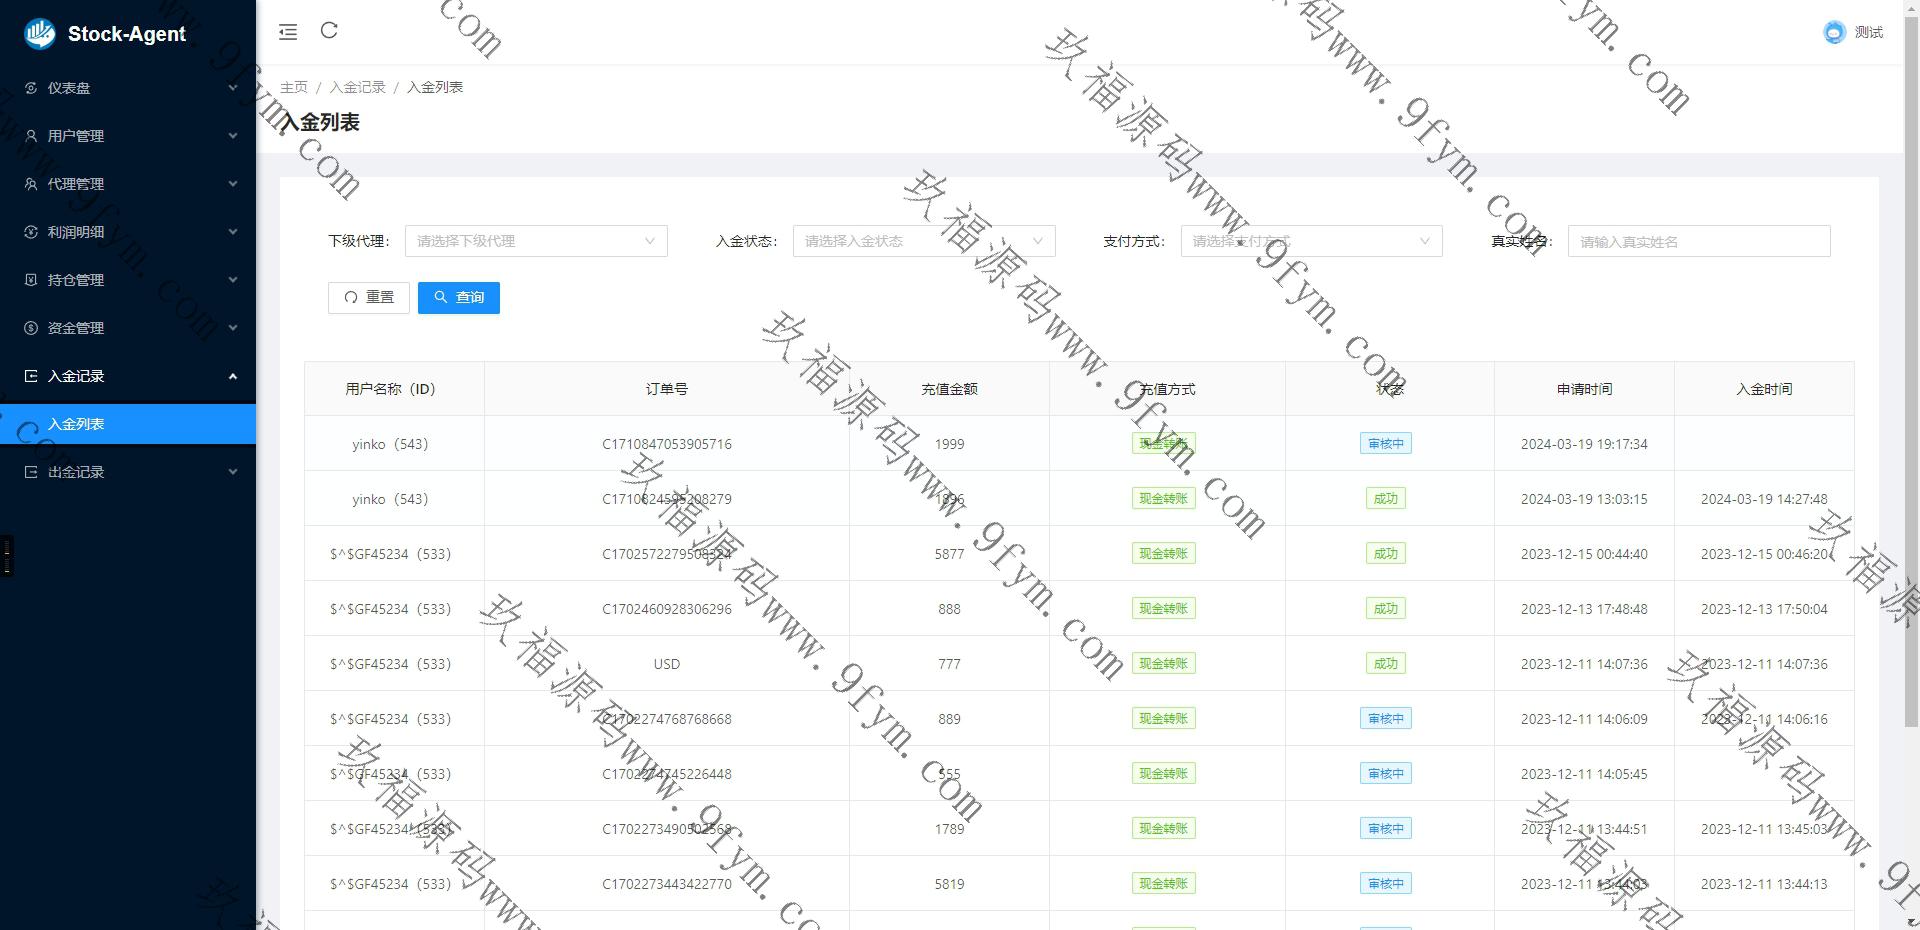This screenshot has width=1920, height=930.
Task: Expand the 出金记录 sidebar menu
Action: click(128, 472)
